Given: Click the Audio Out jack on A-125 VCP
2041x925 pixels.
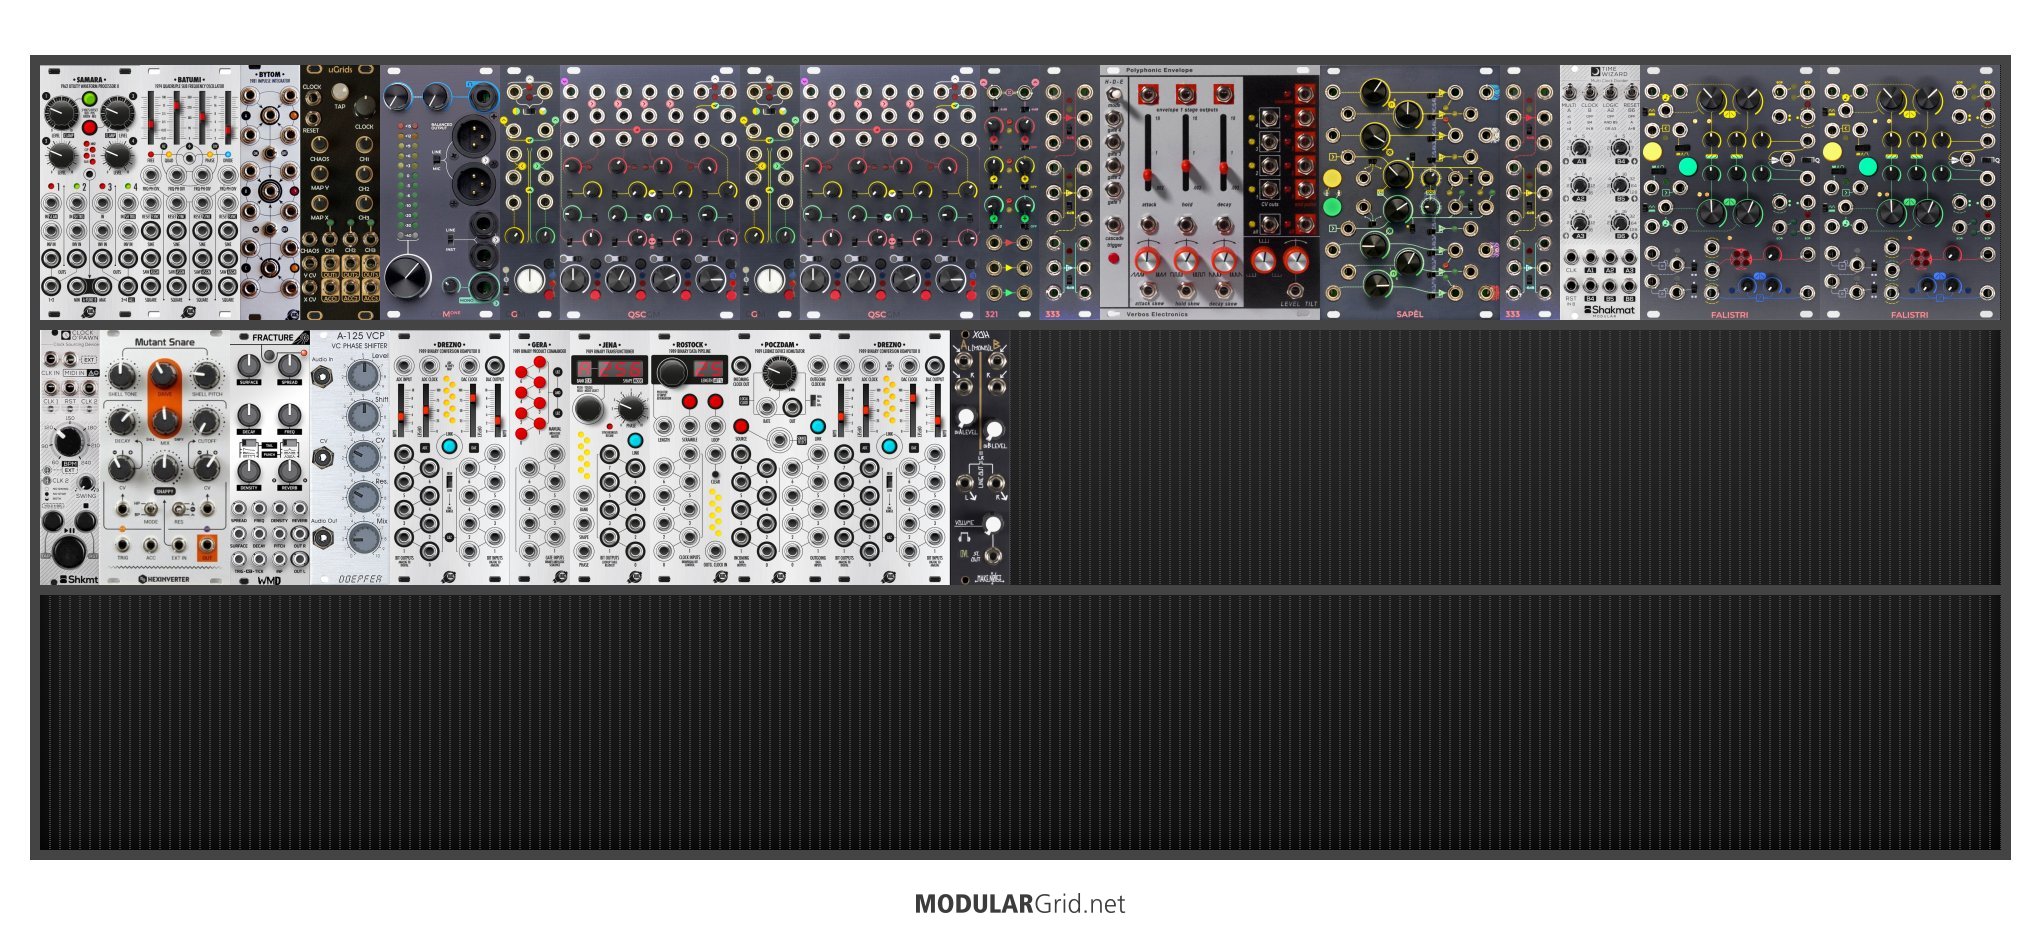Looking at the screenshot, I should pyautogui.click(x=323, y=539).
